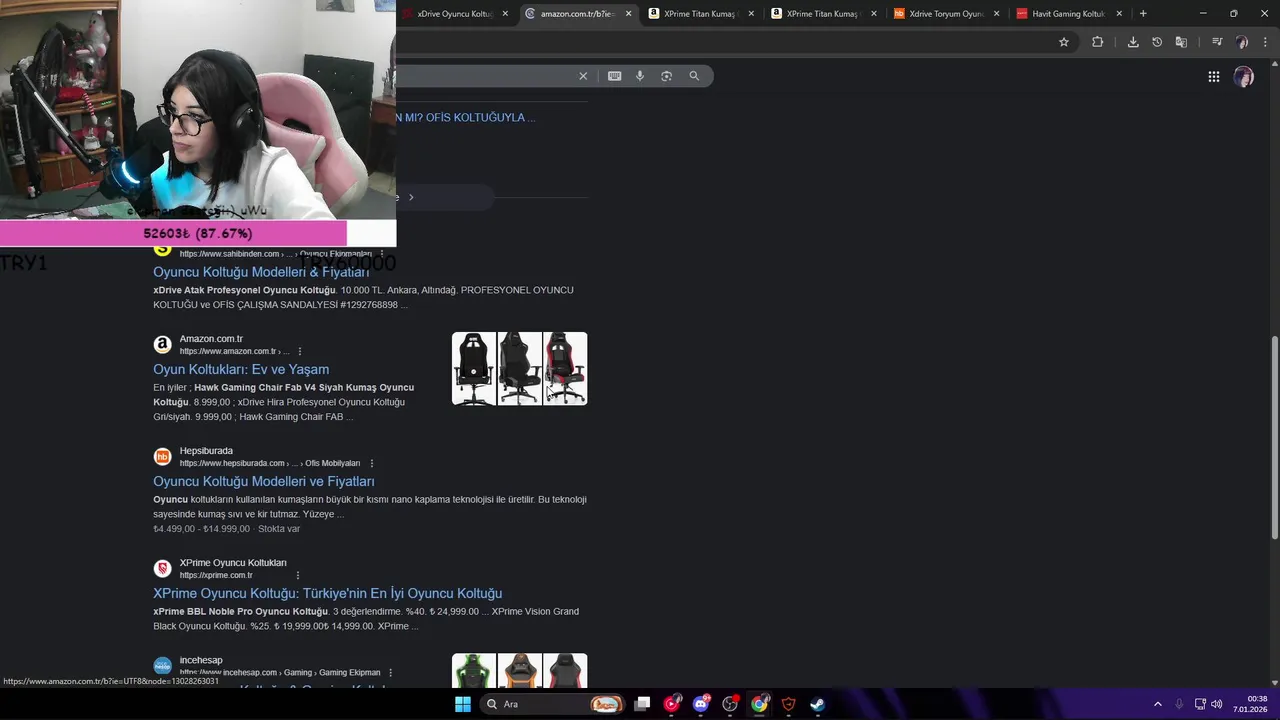This screenshot has width=1280, height=720.
Task: Click the incehesap site favicon
Action: (x=162, y=666)
